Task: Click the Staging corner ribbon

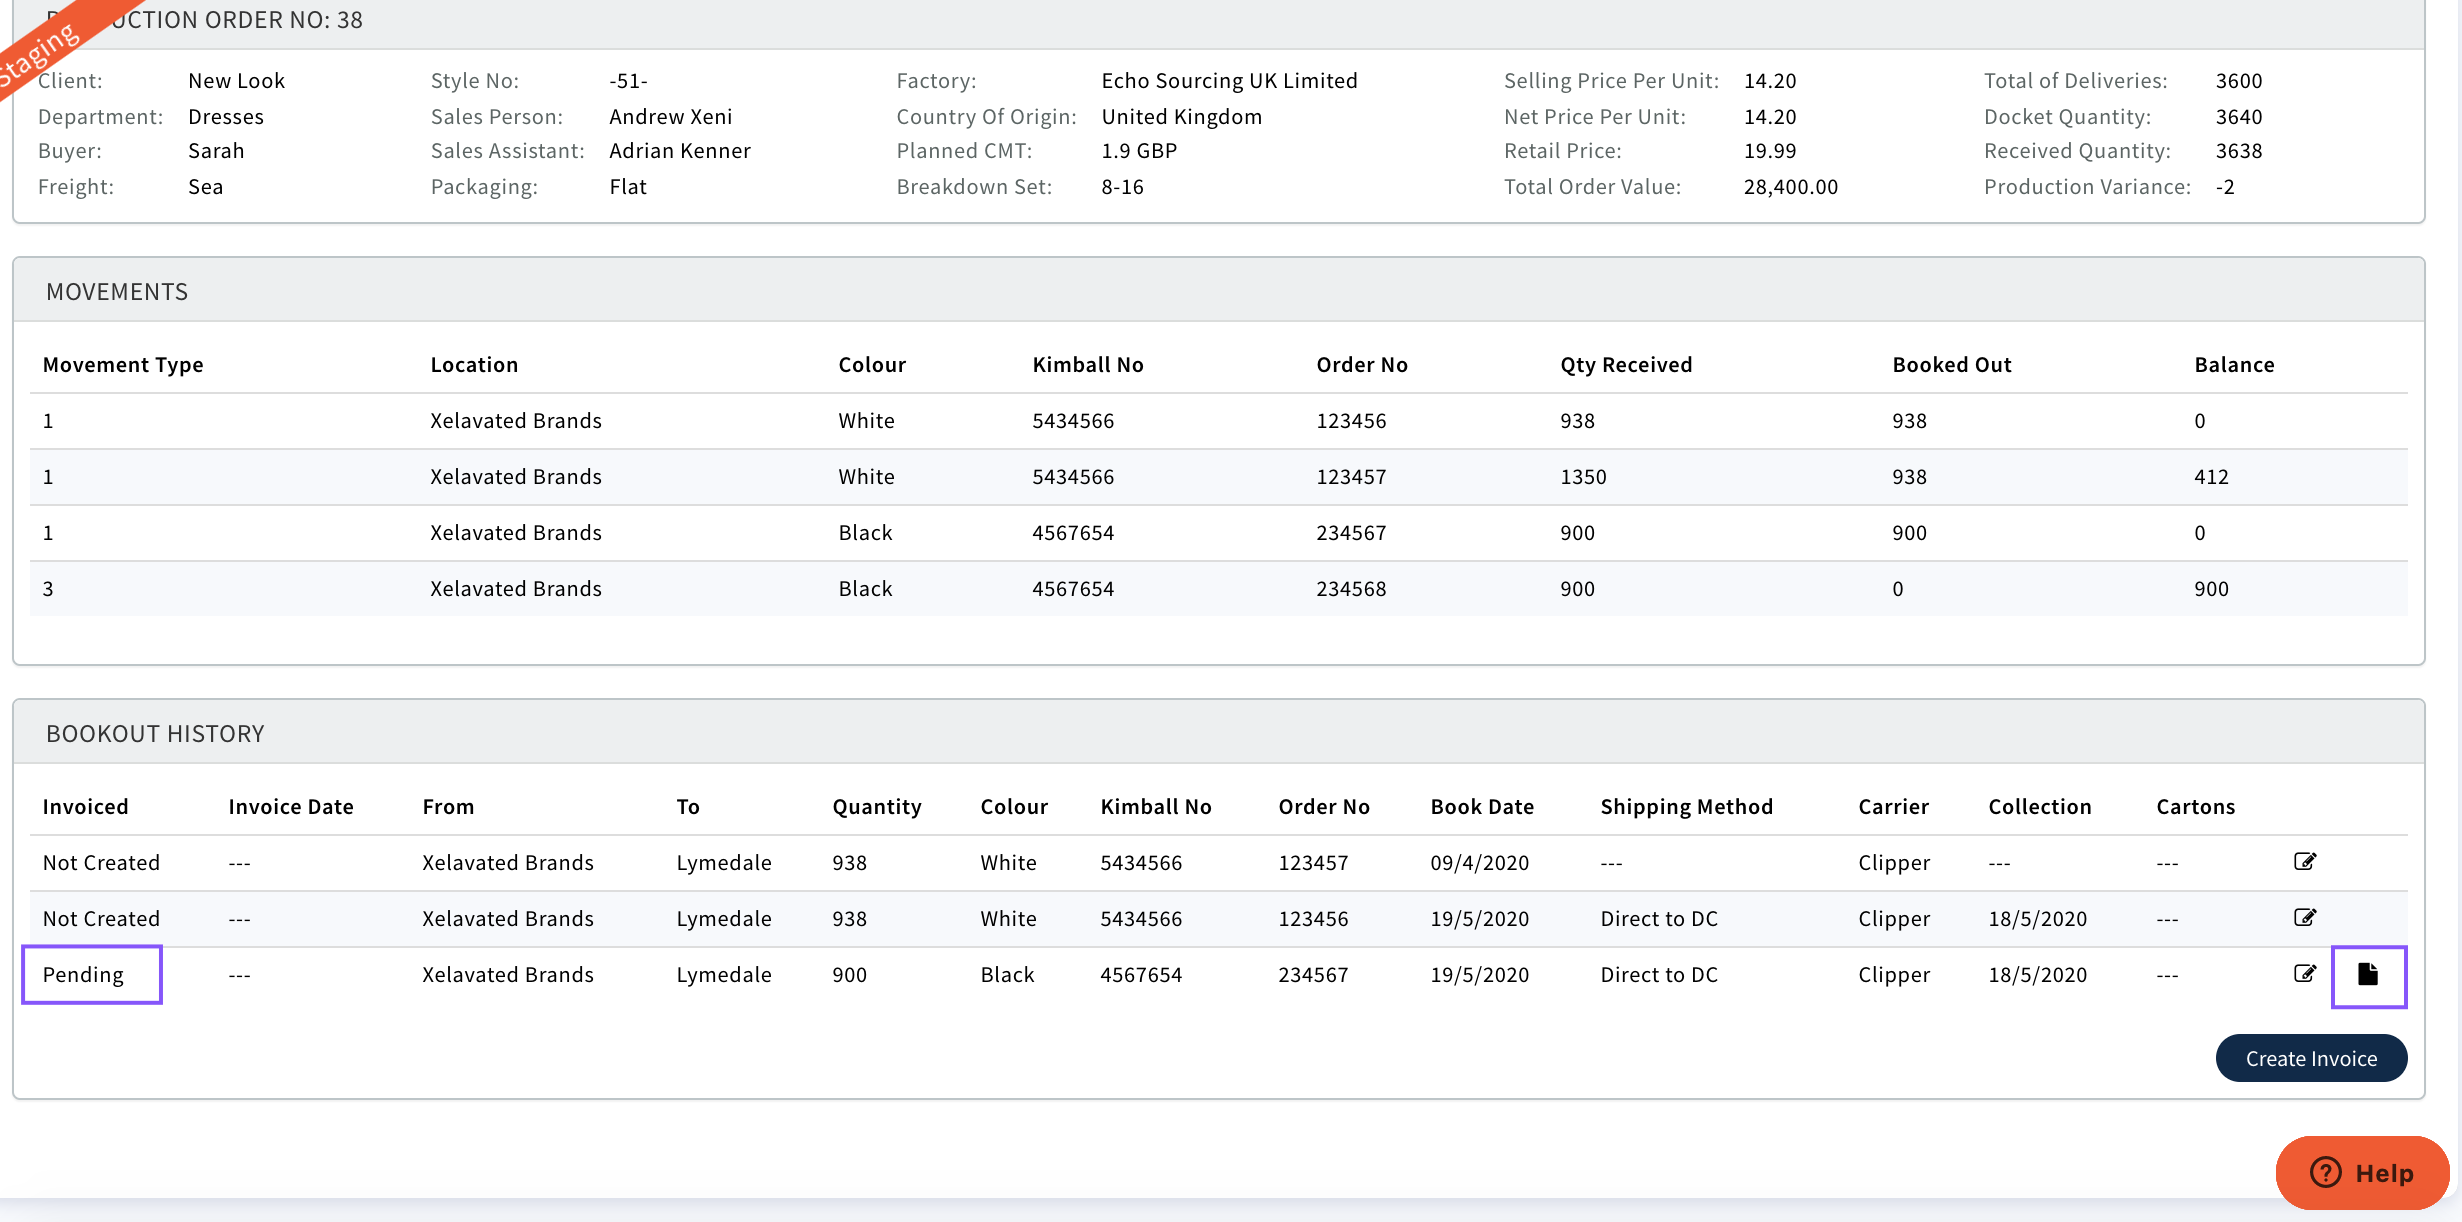Action: coord(40,50)
